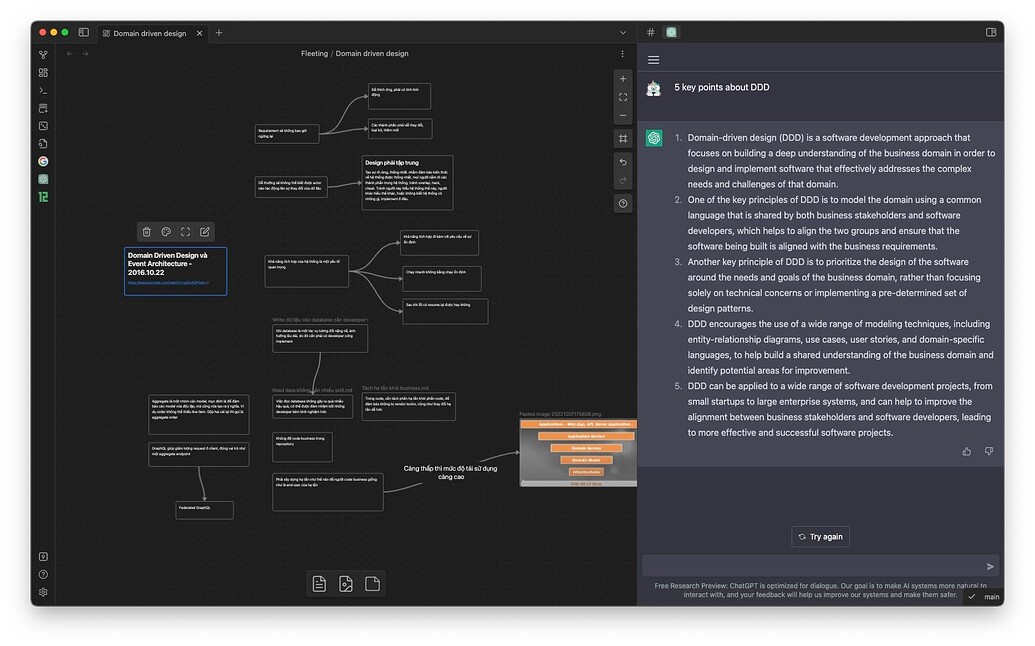Delete the selected card using the trash icon
This screenshot has width=1035, height=646.
(x=145, y=231)
